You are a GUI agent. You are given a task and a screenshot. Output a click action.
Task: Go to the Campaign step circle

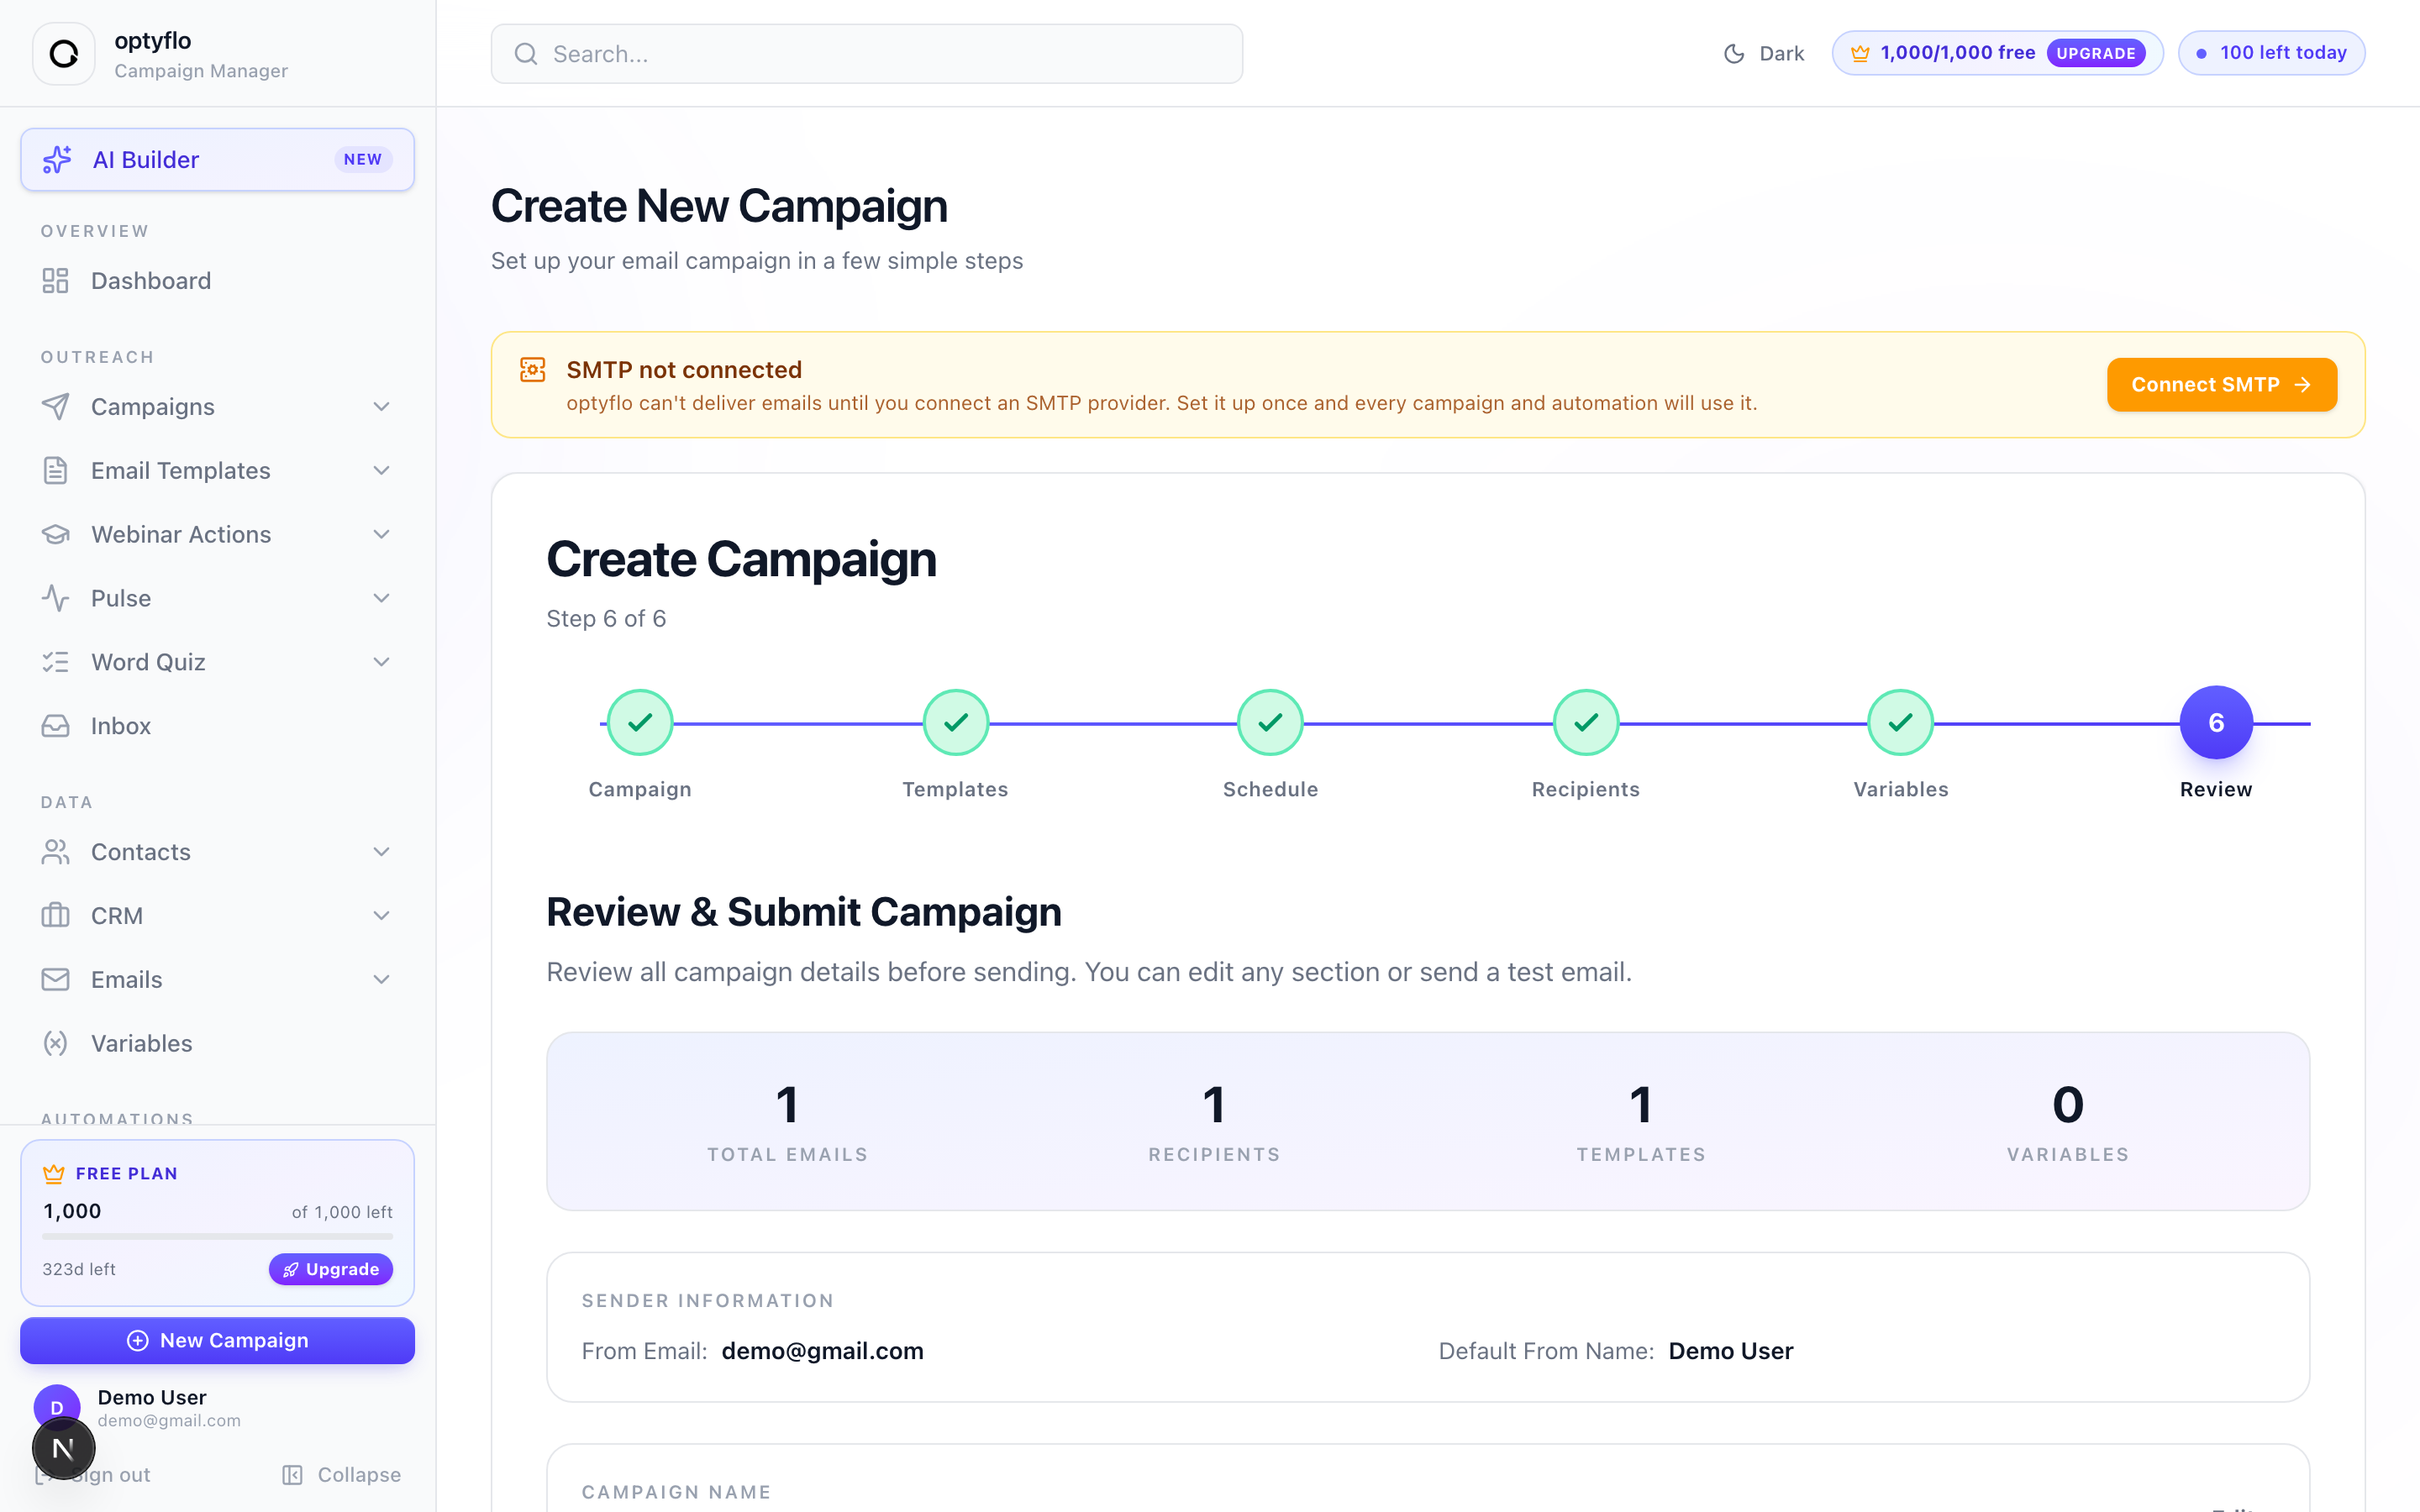click(x=640, y=722)
